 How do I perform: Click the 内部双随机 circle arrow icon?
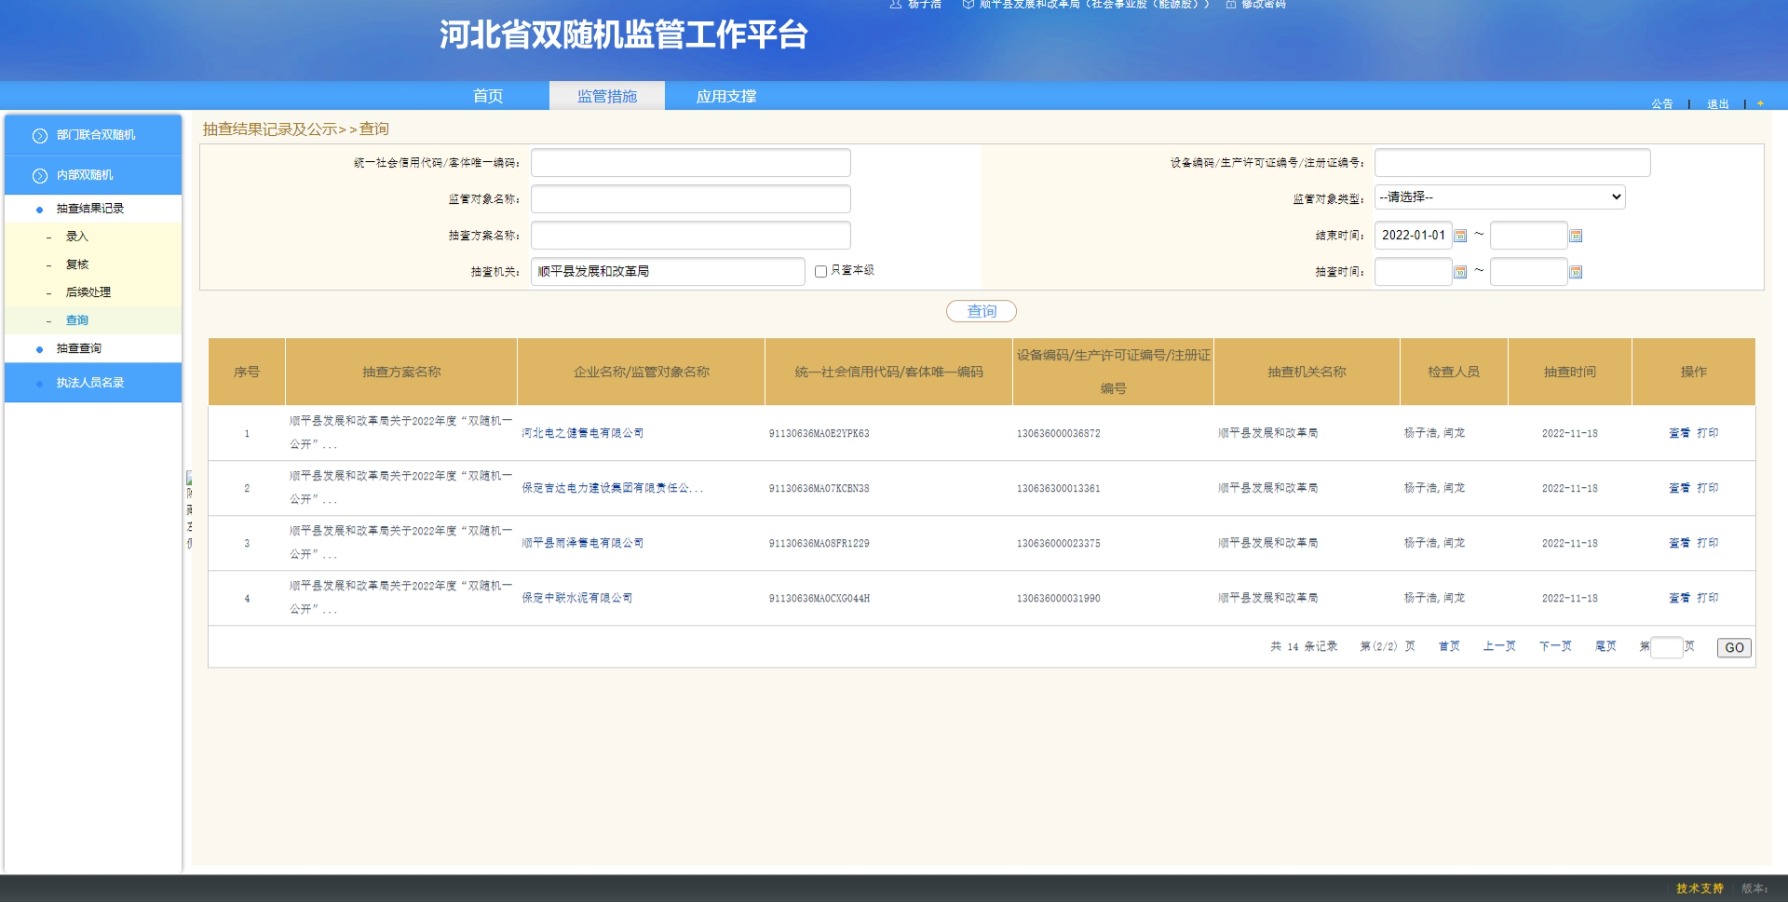(x=40, y=176)
